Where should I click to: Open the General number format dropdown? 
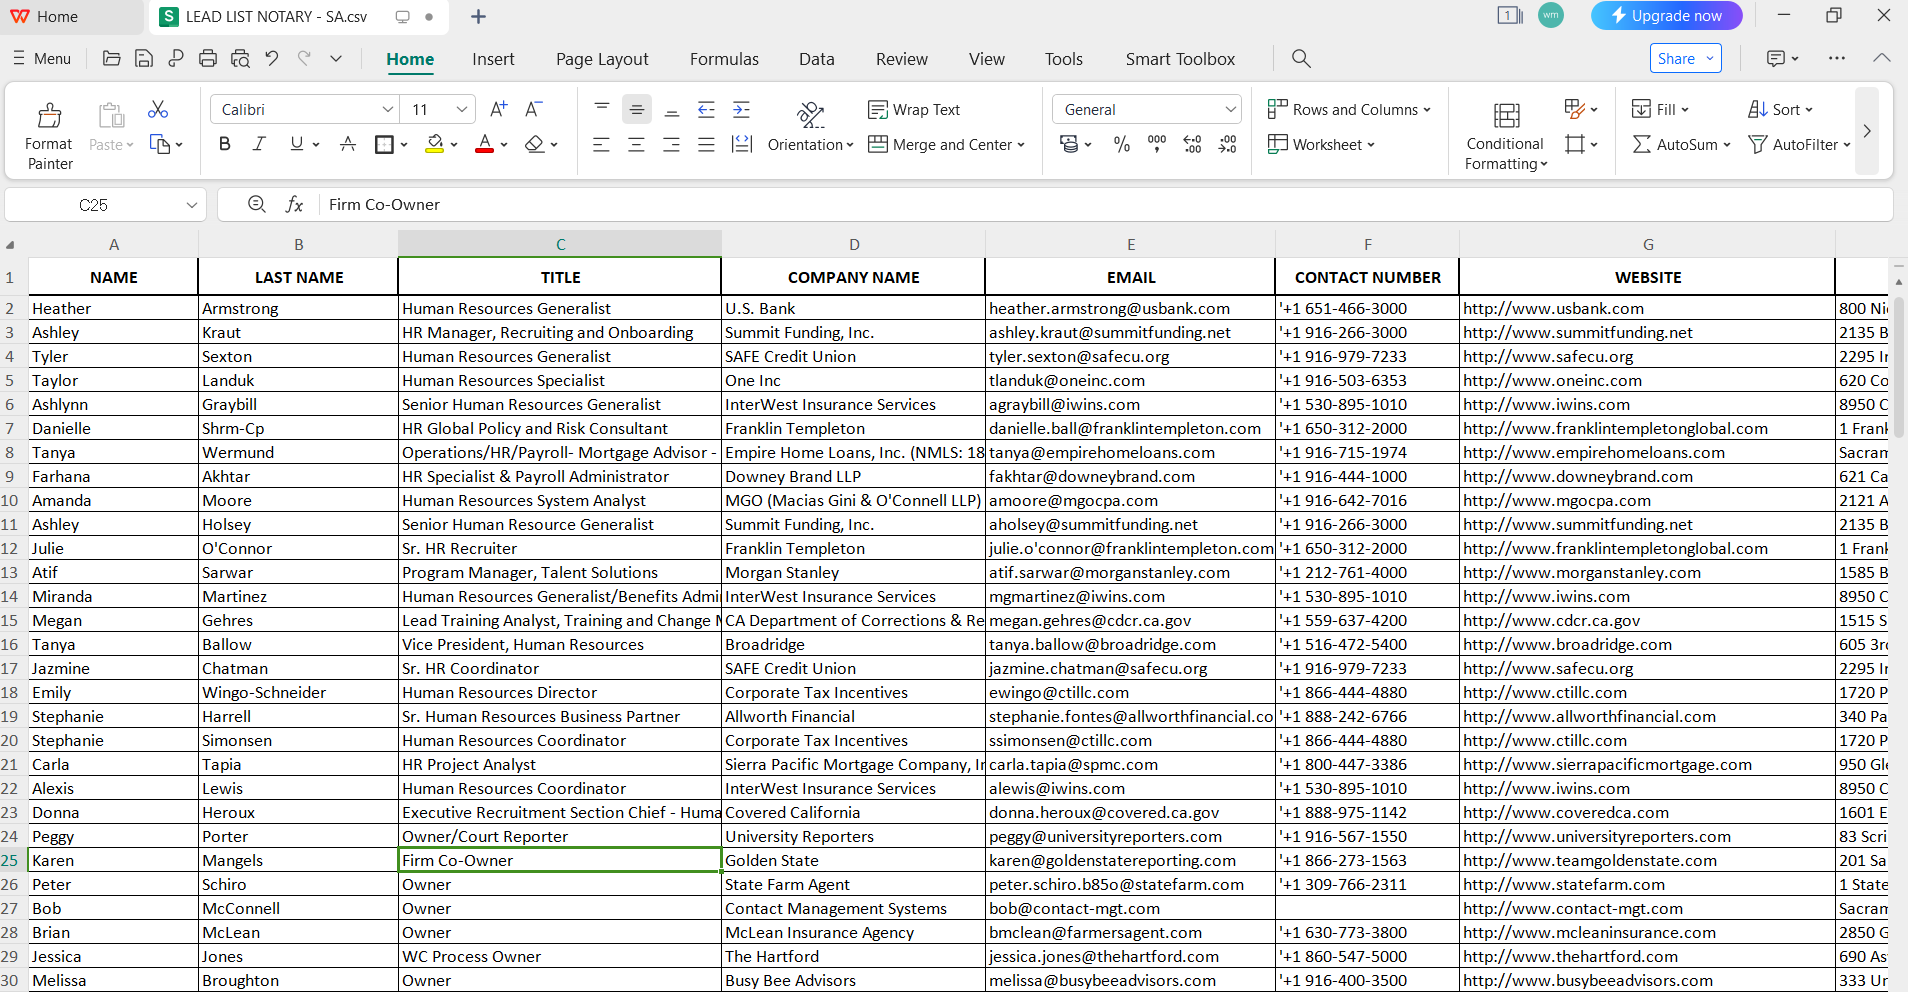coord(1231,109)
